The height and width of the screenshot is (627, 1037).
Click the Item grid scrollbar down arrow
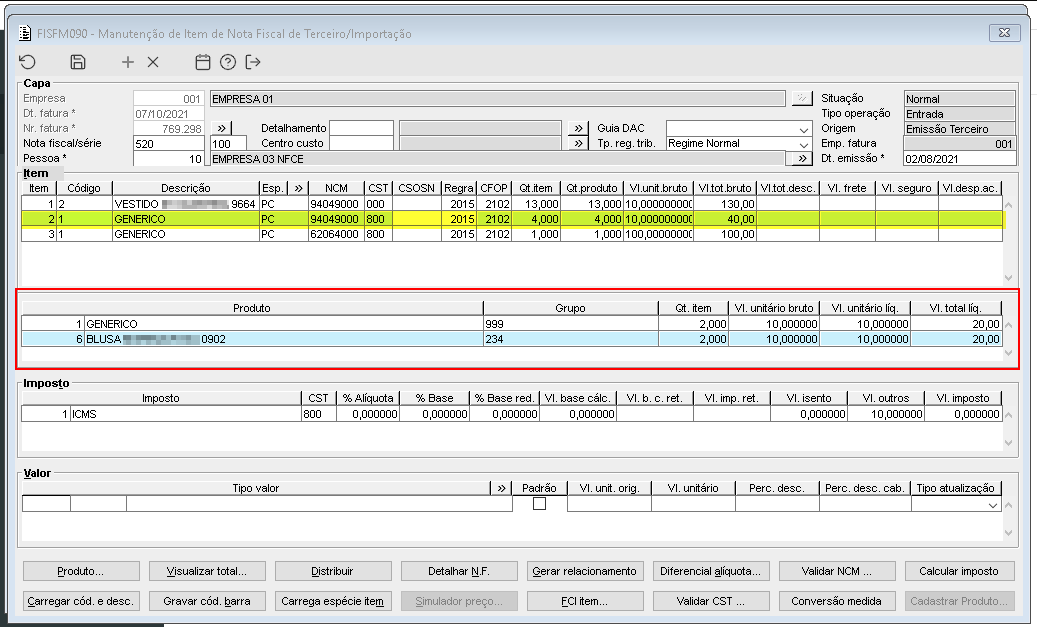point(1008,278)
